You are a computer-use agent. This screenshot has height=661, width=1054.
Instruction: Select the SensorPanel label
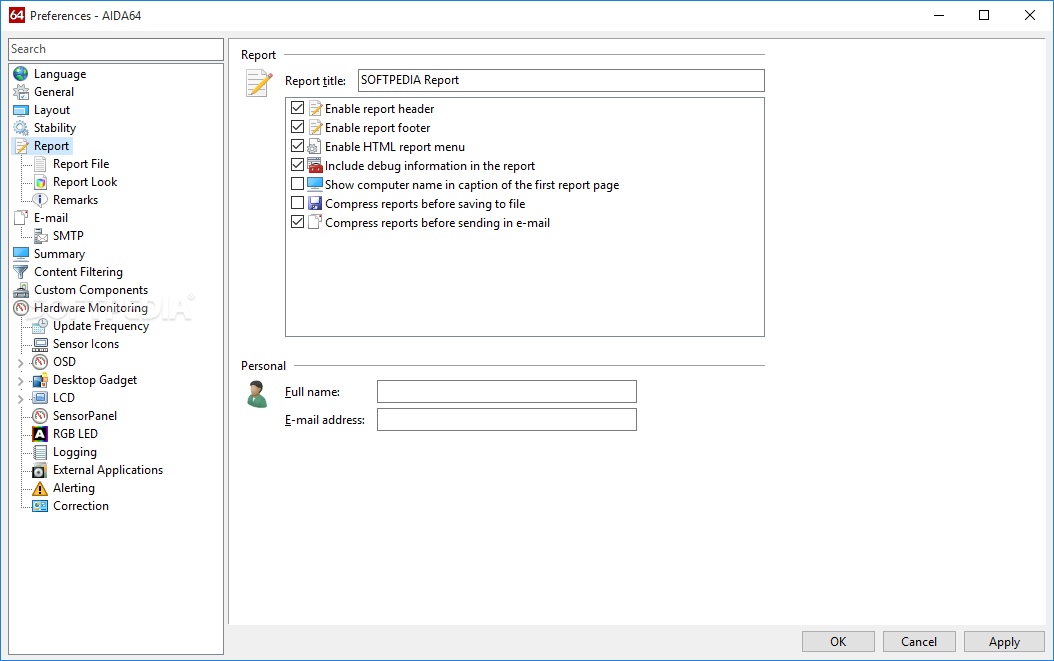click(85, 416)
